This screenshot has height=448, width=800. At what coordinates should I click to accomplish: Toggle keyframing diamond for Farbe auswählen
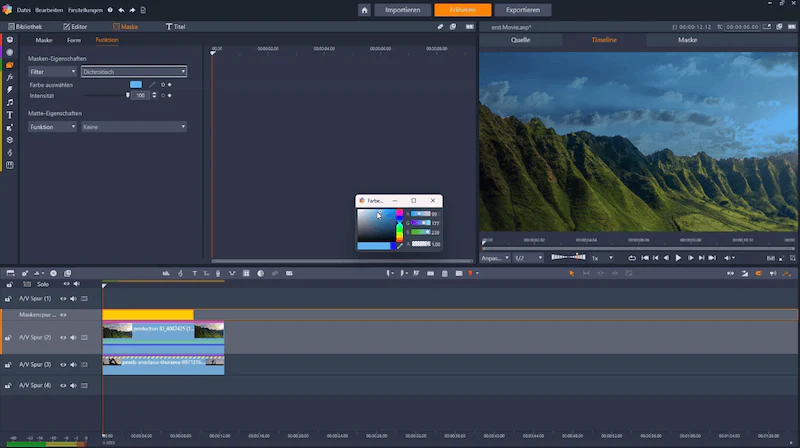(x=169, y=85)
